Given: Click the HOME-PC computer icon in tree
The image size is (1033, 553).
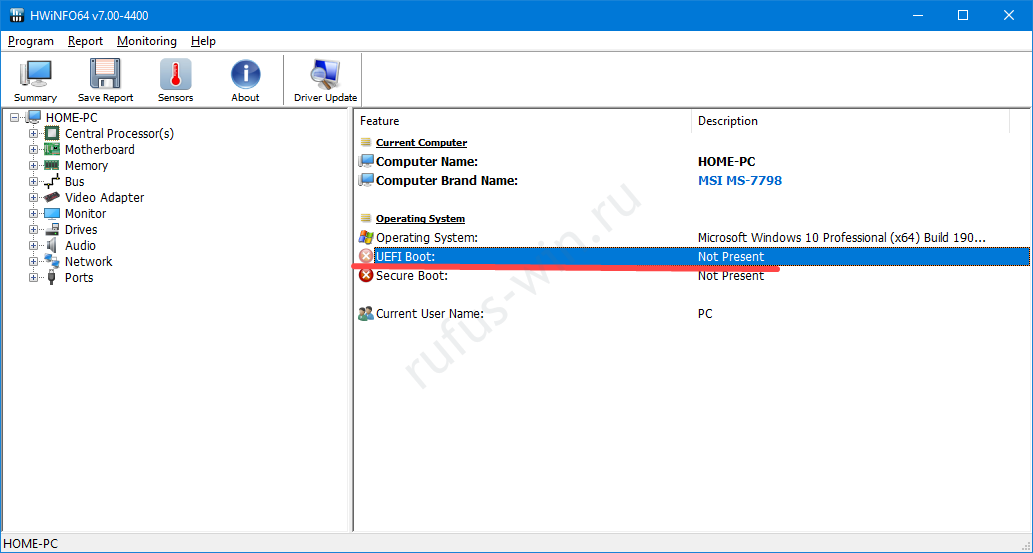Looking at the screenshot, I should point(34,117).
